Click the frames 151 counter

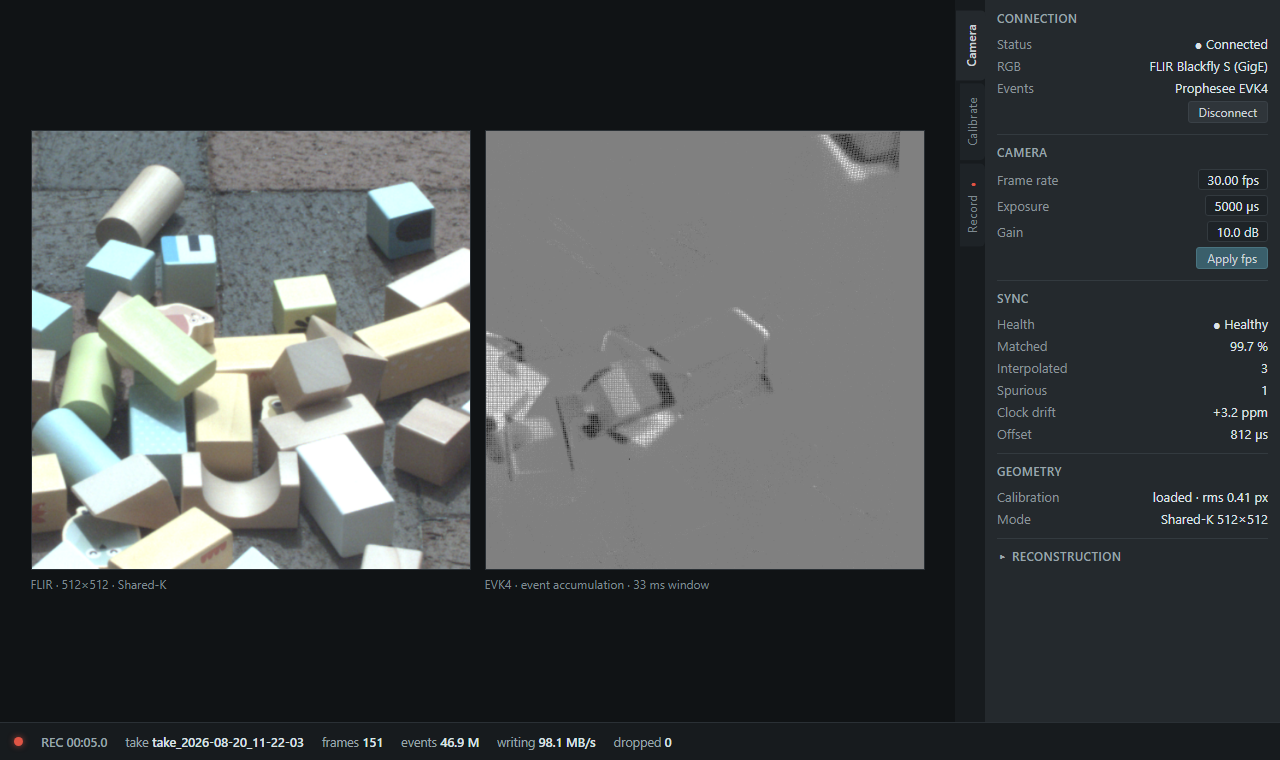tap(352, 743)
